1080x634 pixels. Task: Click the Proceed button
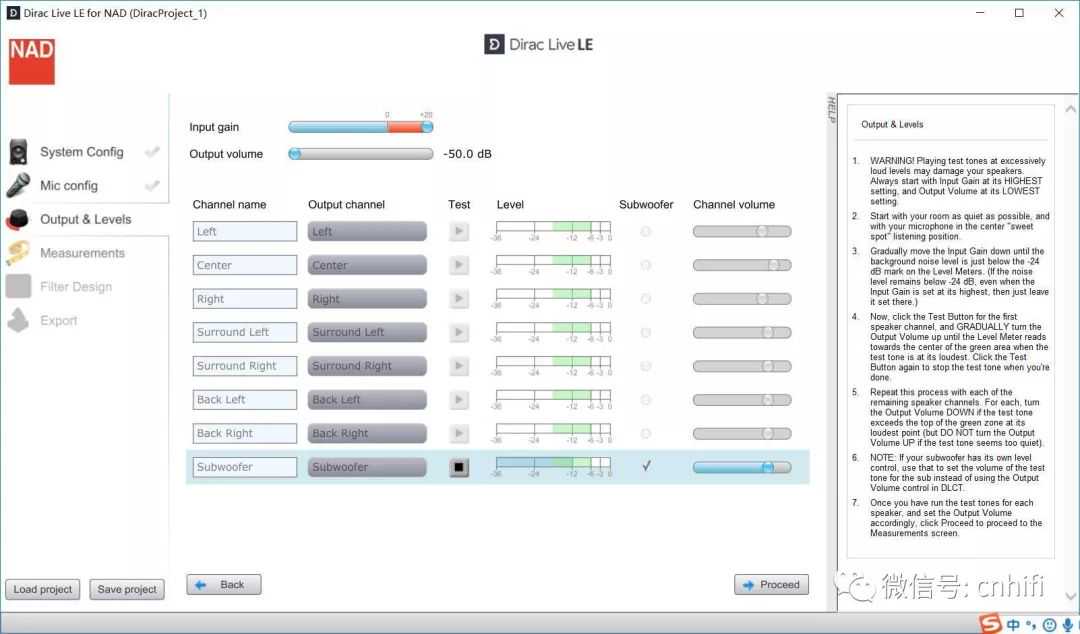coord(771,585)
